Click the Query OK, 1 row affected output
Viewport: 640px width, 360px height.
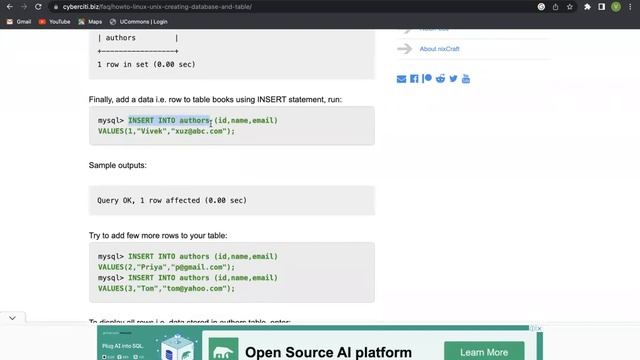click(x=172, y=200)
